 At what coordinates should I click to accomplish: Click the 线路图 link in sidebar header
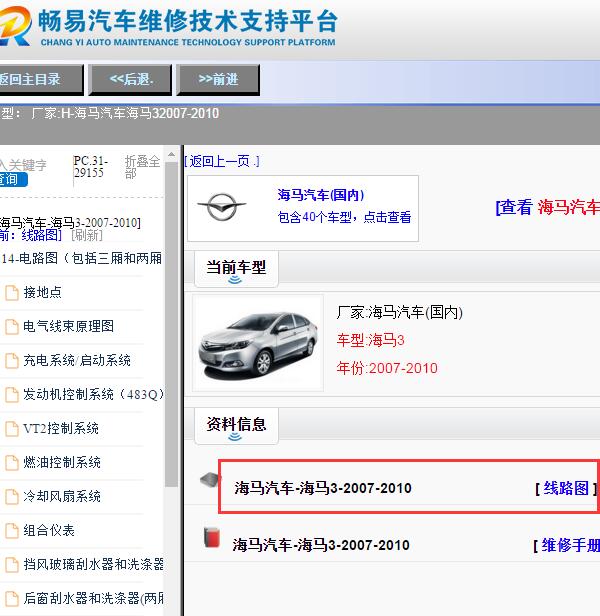point(42,235)
